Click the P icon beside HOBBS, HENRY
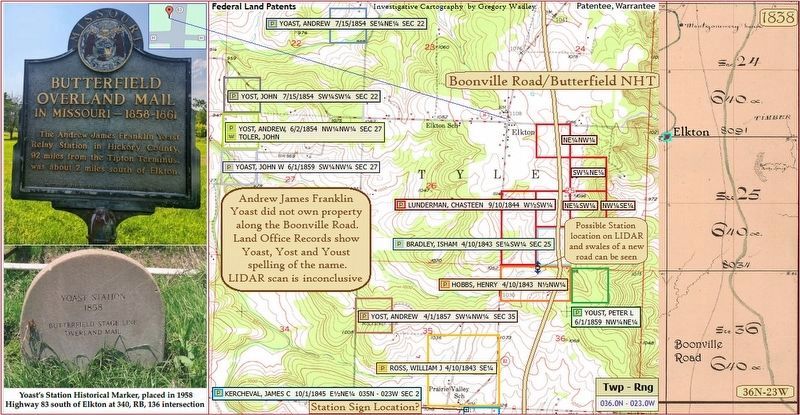 pos(445,284)
